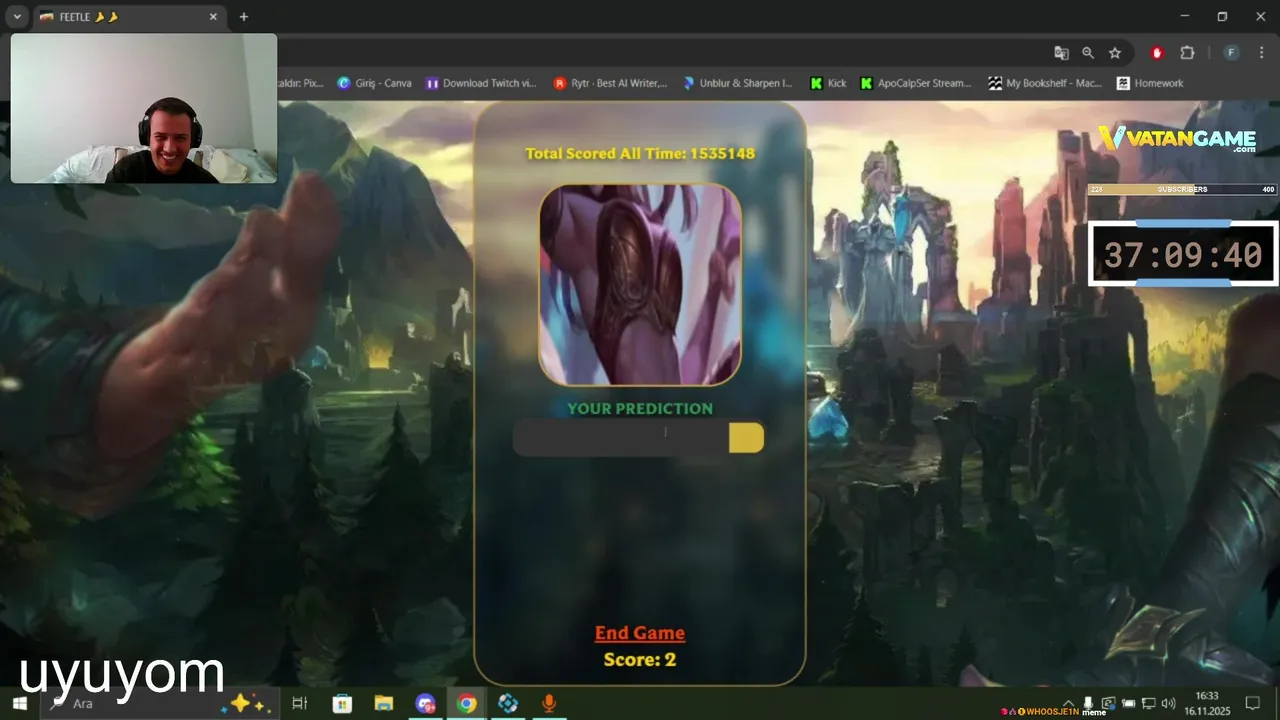Image resolution: width=1280 pixels, height=720 pixels.
Task: Submit prediction with the yellow button
Action: pos(746,438)
